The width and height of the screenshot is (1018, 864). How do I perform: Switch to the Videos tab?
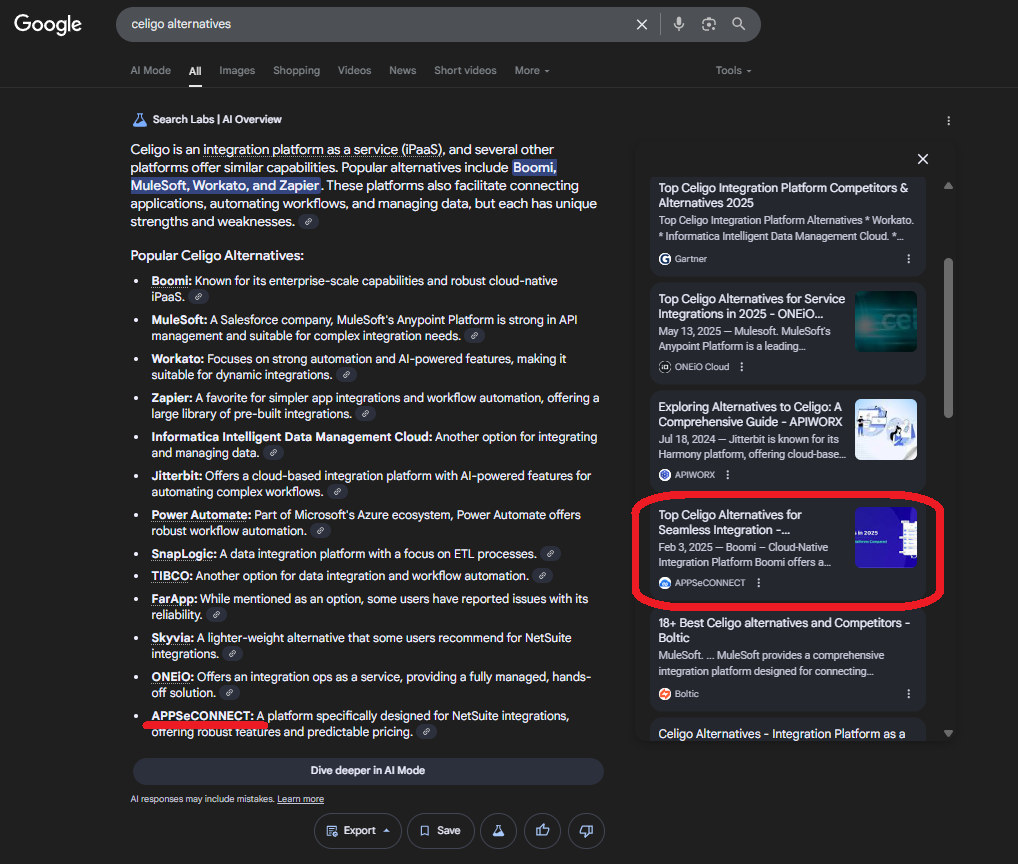pos(354,71)
